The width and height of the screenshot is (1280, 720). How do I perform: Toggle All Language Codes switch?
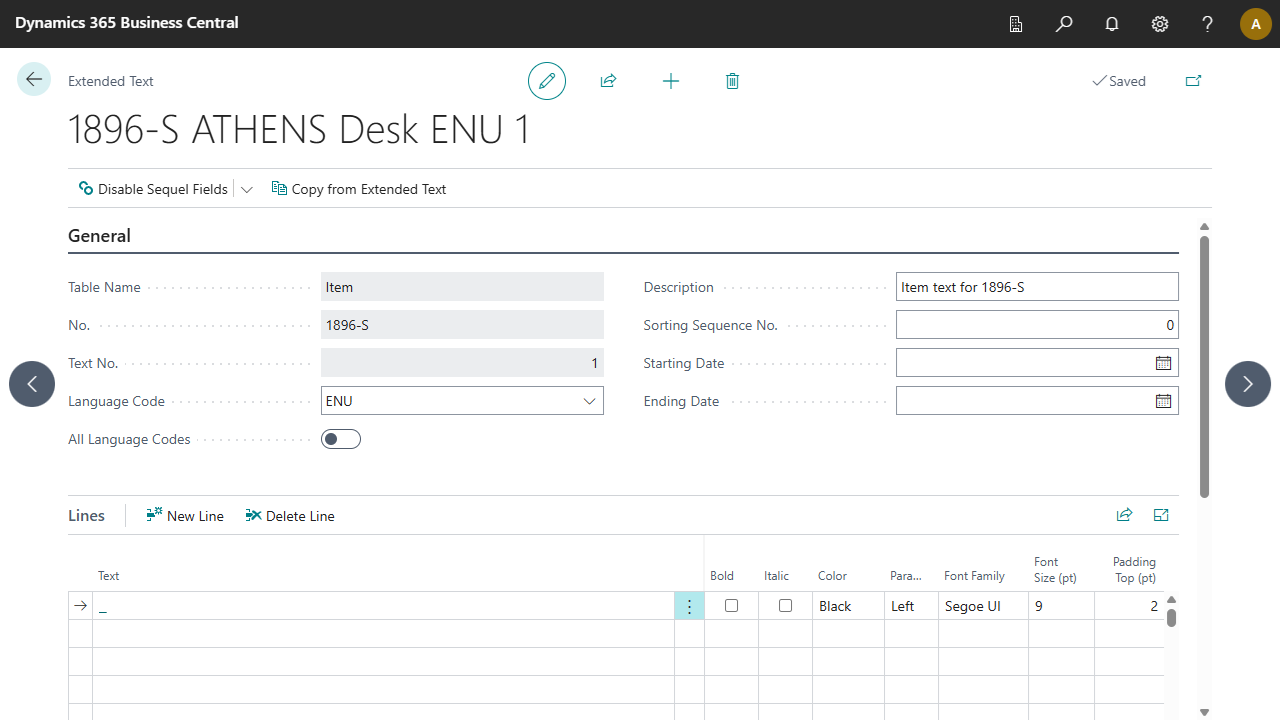click(341, 439)
